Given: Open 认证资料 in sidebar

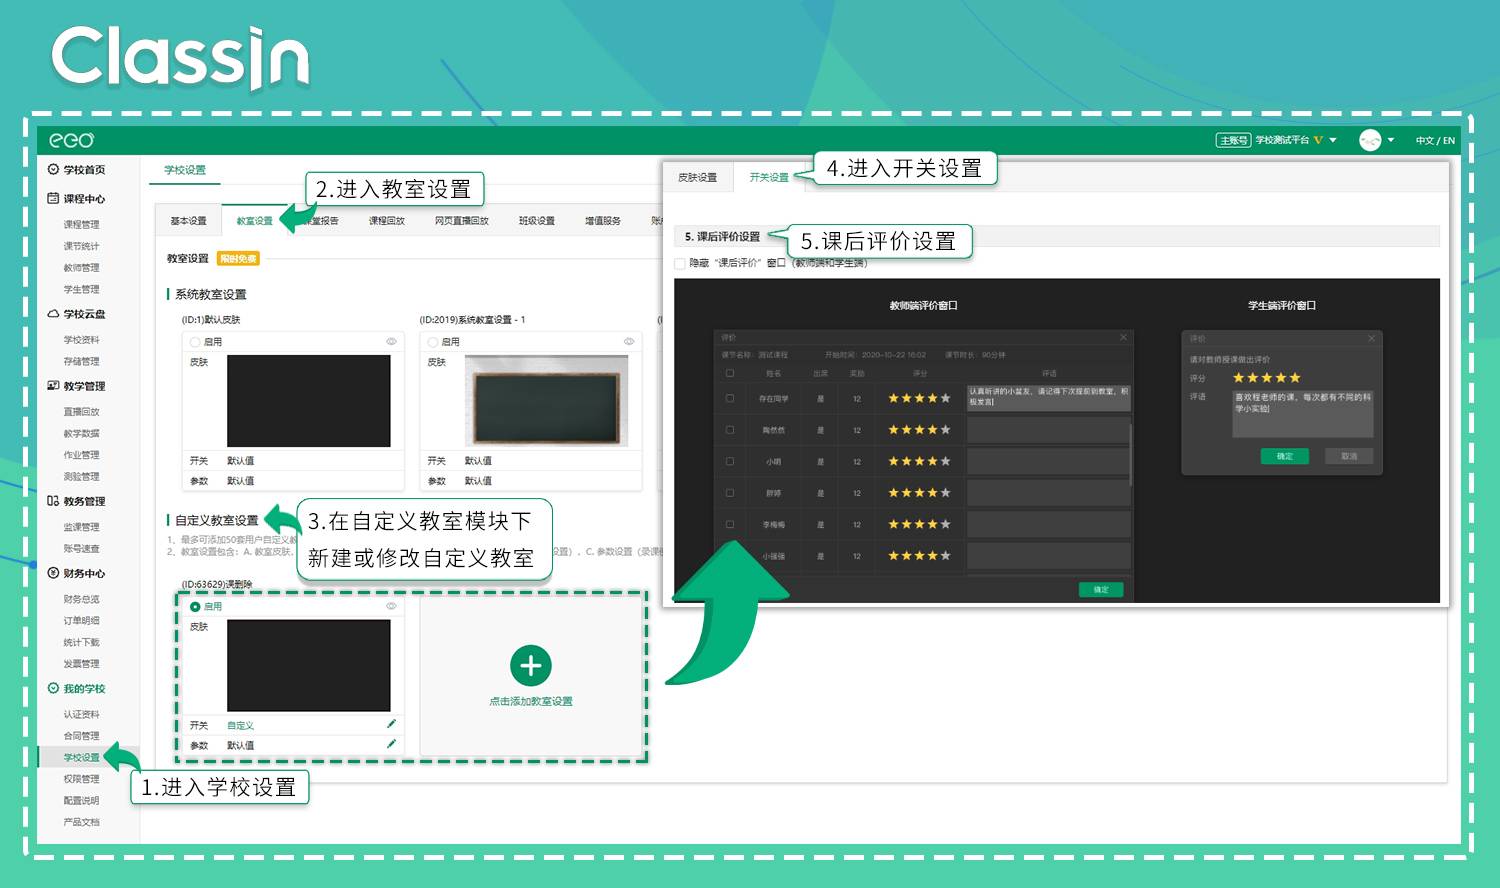Looking at the screenshot, I should click(82, 714).
